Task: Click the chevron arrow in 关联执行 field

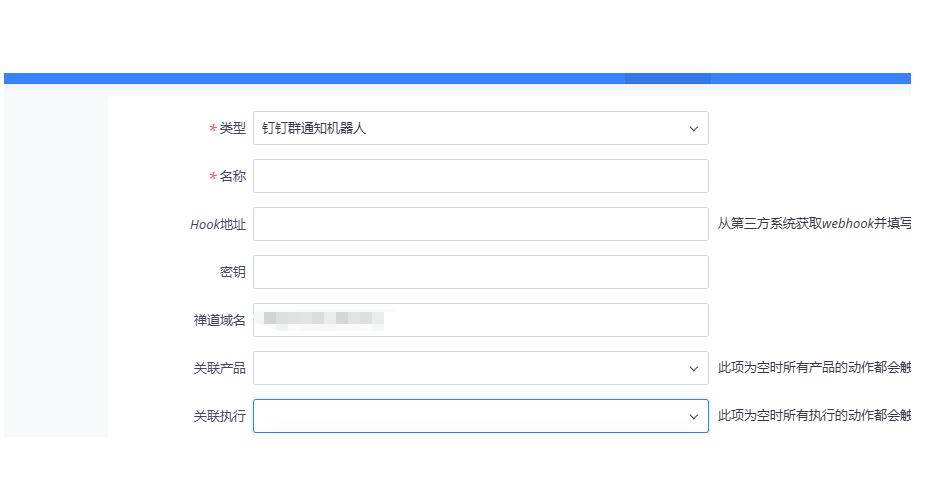Action: (x=693, y=416)
